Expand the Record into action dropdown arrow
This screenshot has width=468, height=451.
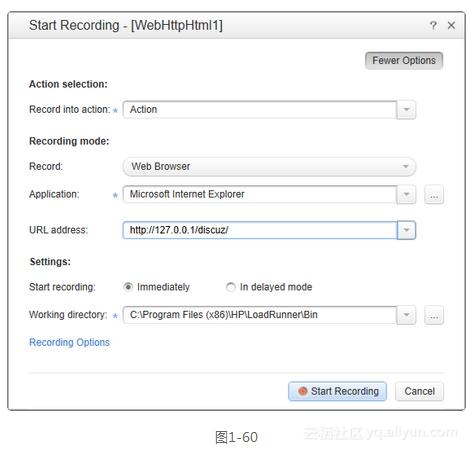406,110
